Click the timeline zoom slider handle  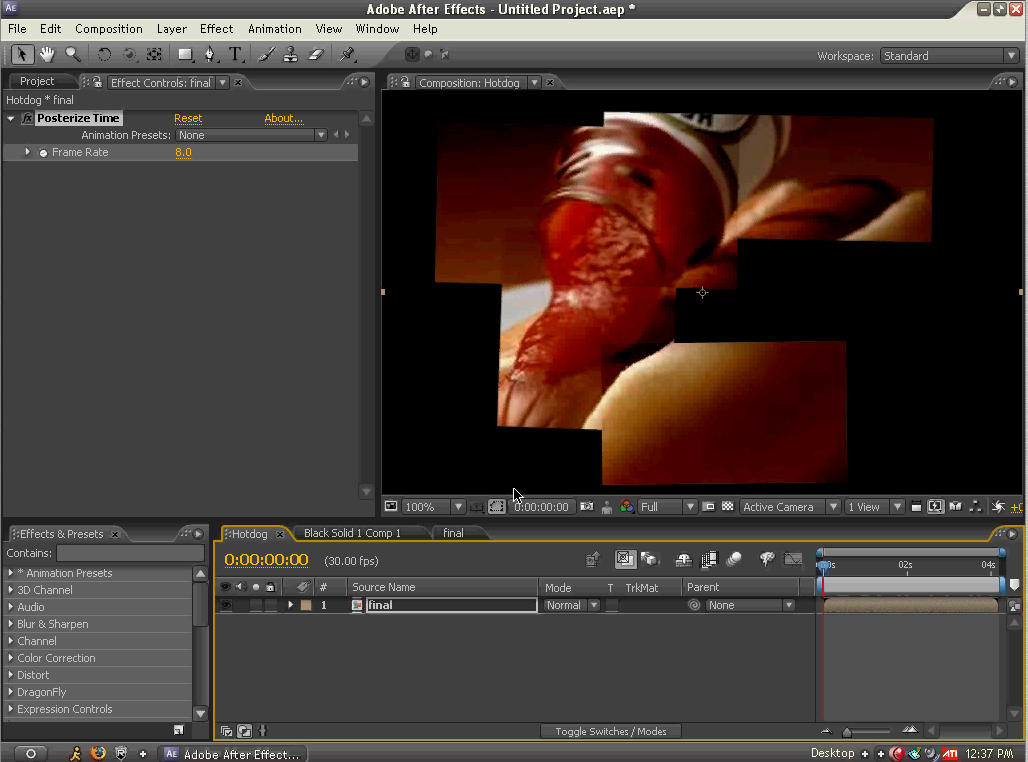click(847, 732)
